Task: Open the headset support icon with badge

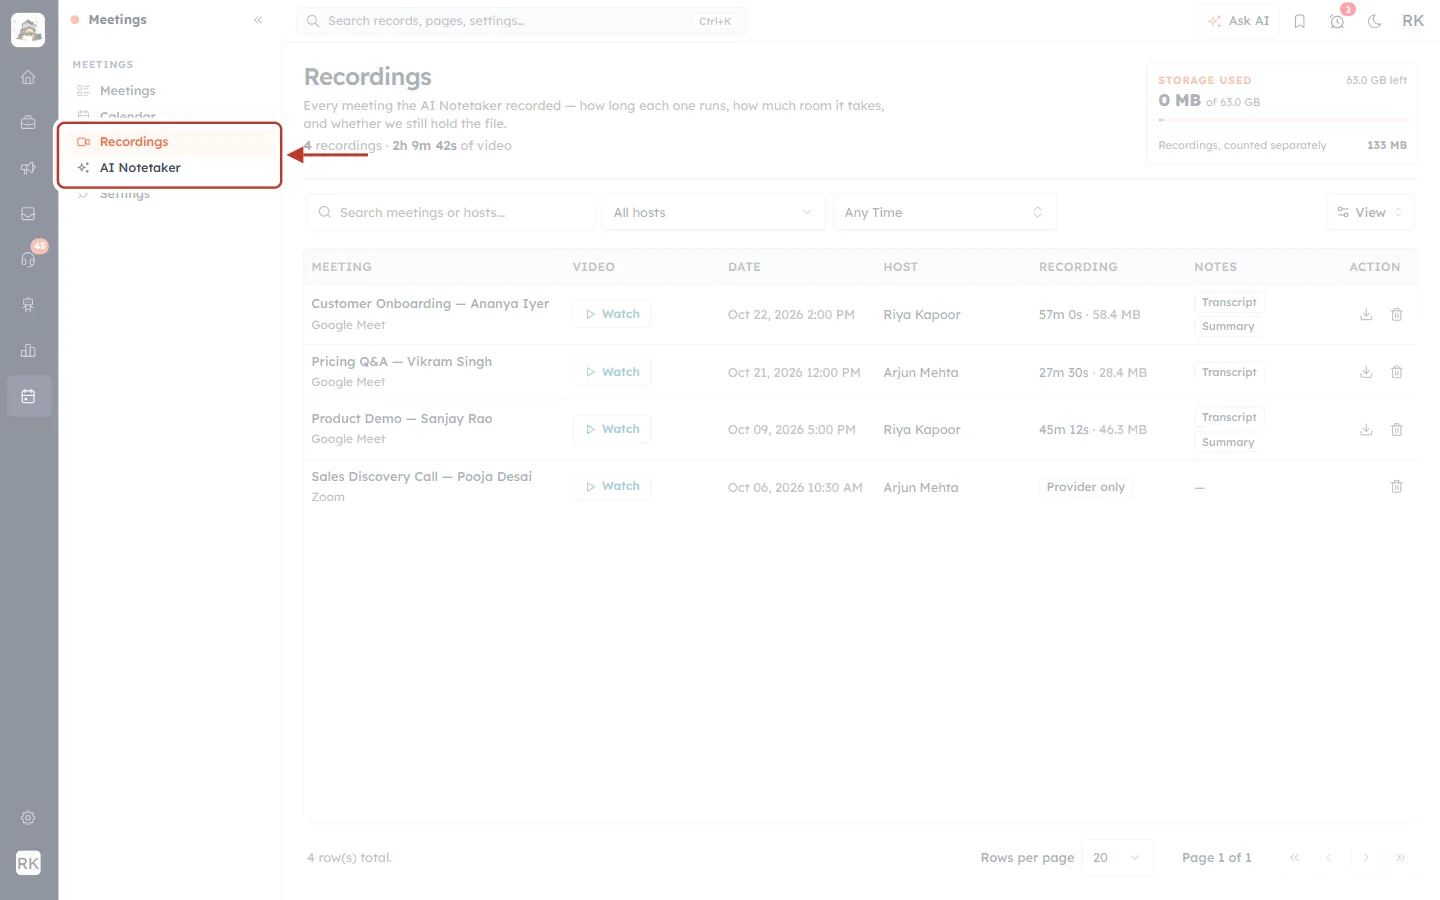Action: pos(28,259)
